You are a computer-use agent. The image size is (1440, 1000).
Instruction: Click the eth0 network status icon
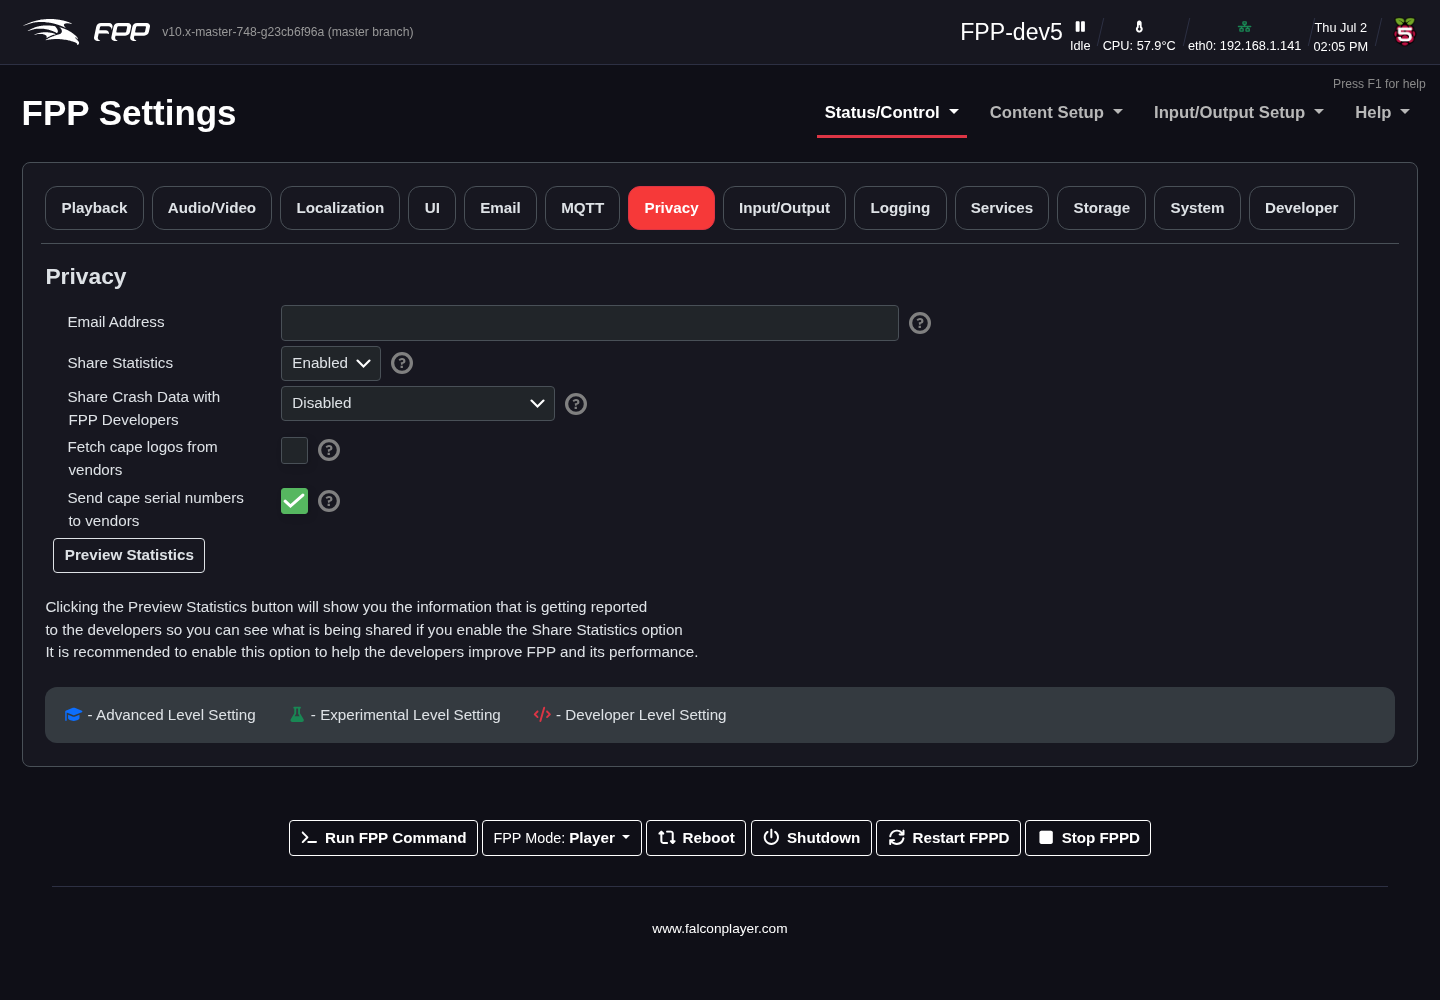pyautogui.click(x=1244, y=27)
